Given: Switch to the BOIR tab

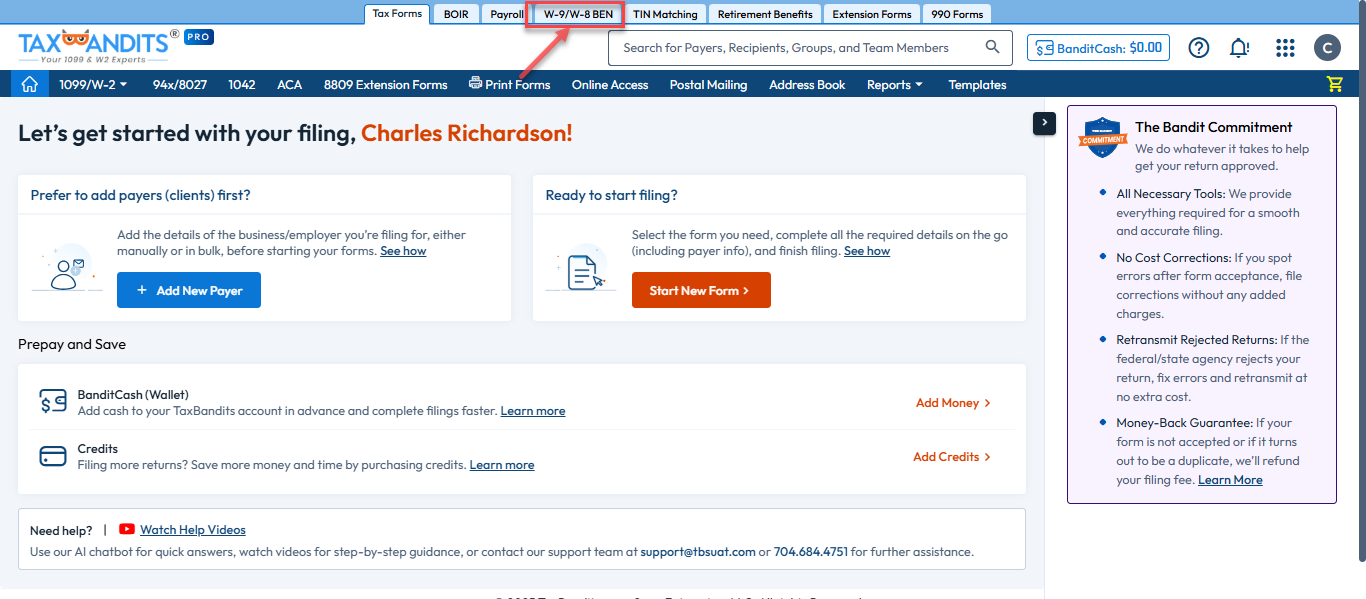Looking at the screenshot, I should point(456,14).
